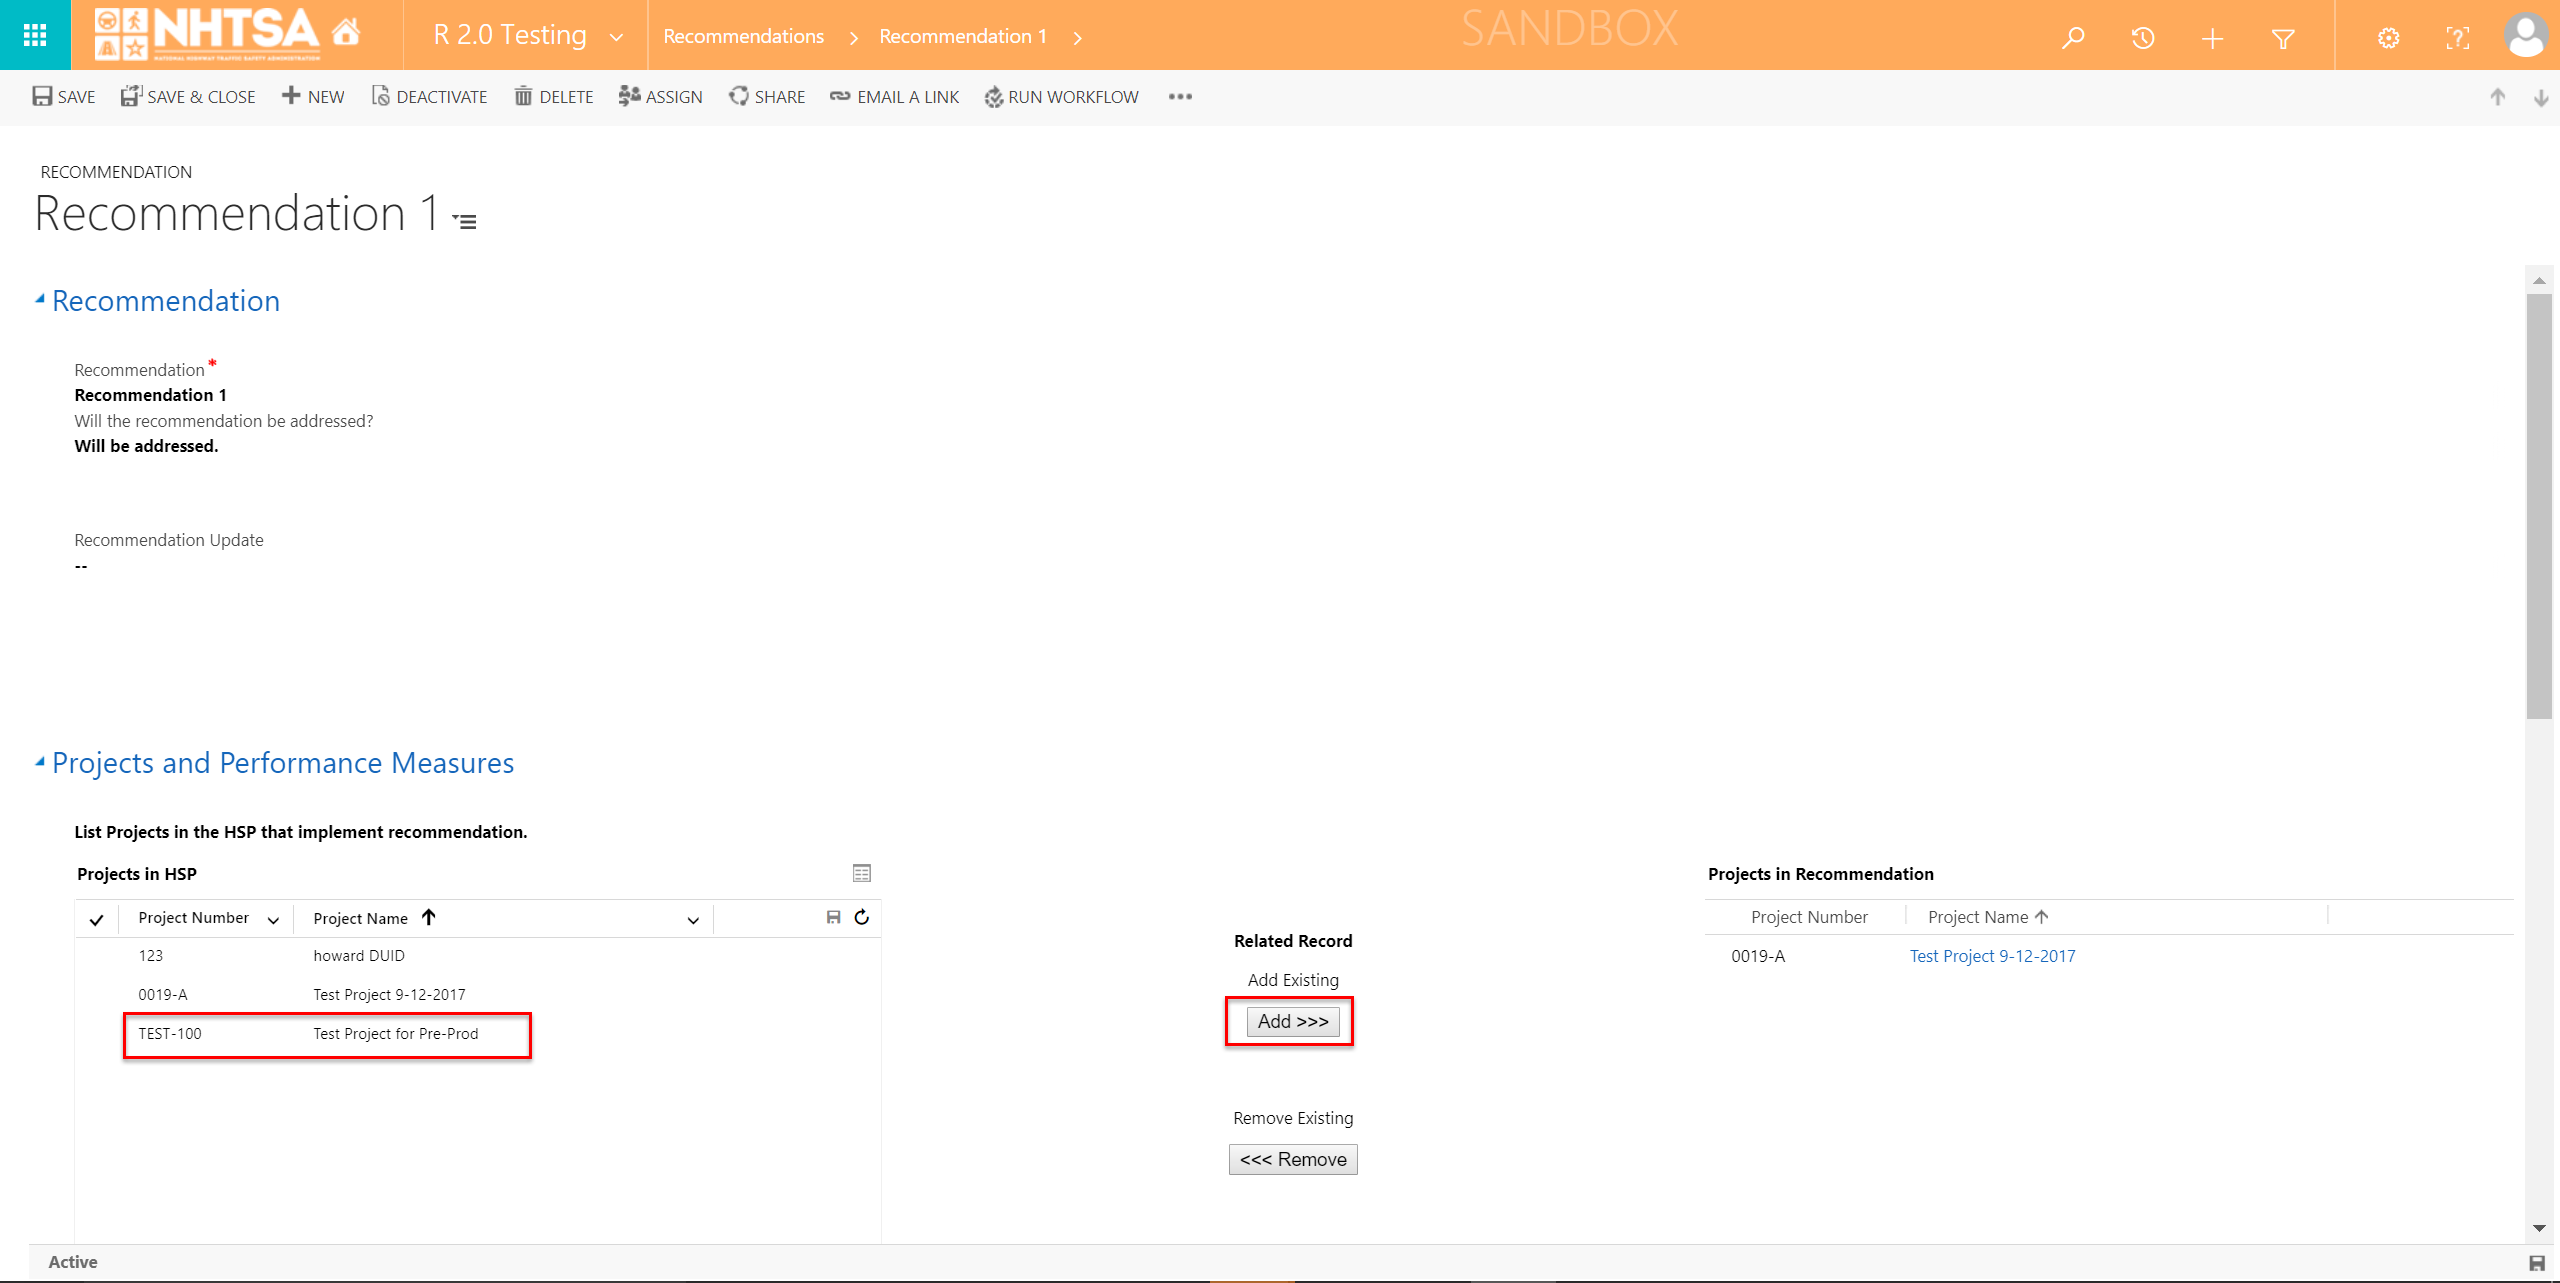Open Test Project 9-12-2017 link

click(1992, 956)
